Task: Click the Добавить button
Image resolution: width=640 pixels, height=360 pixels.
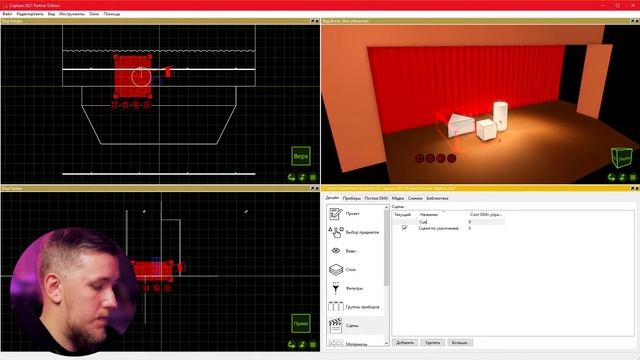Action: 405,342
